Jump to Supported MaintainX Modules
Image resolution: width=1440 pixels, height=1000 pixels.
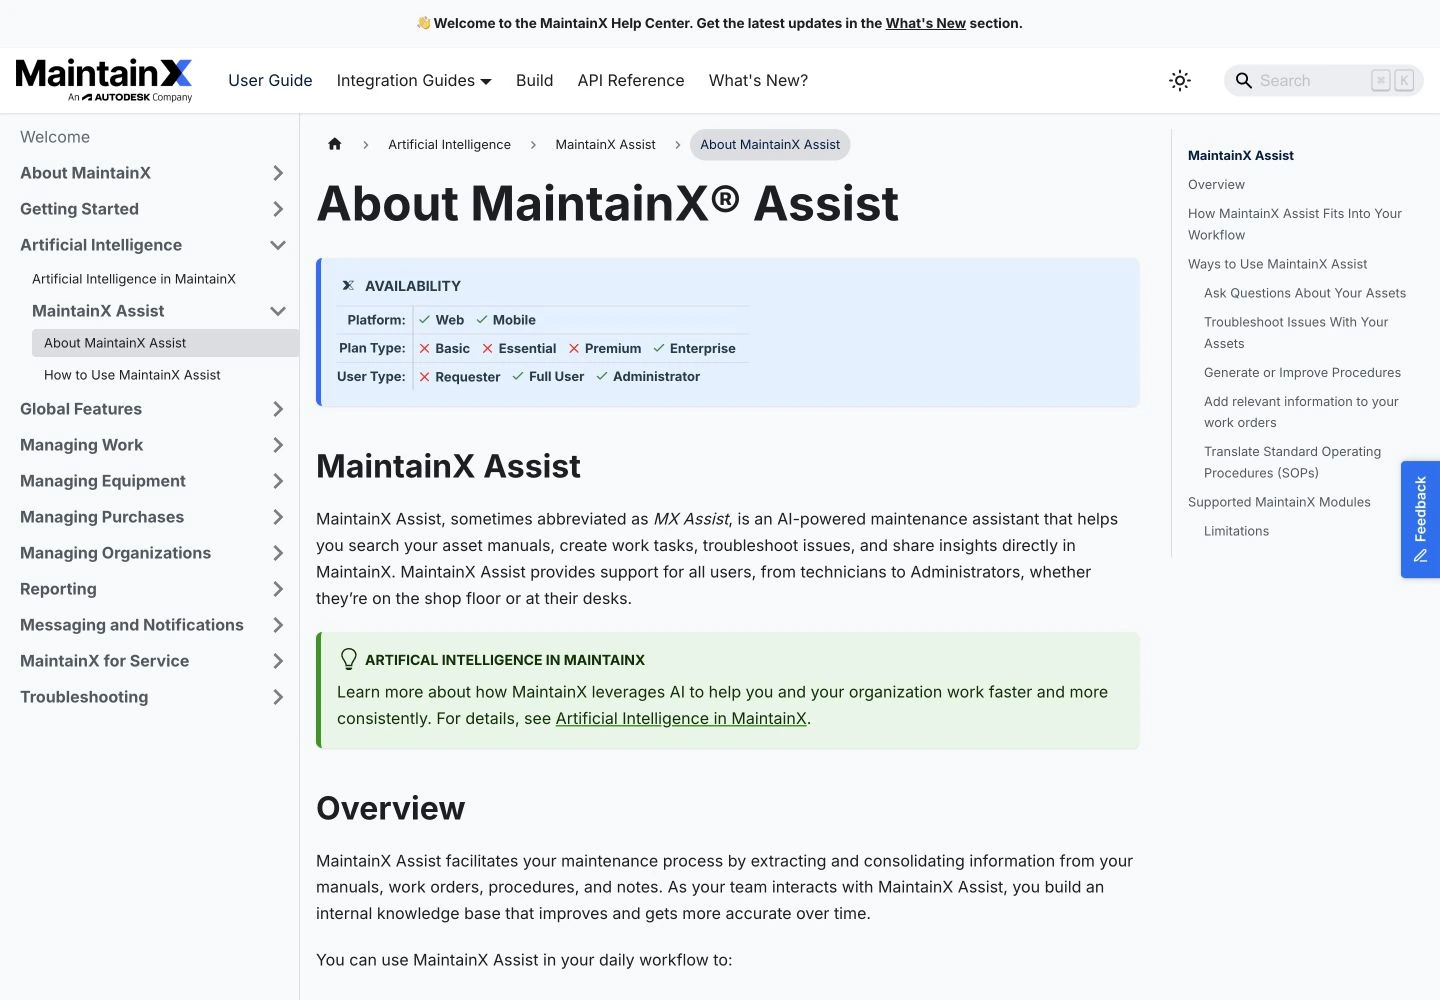click(1279, 502)
